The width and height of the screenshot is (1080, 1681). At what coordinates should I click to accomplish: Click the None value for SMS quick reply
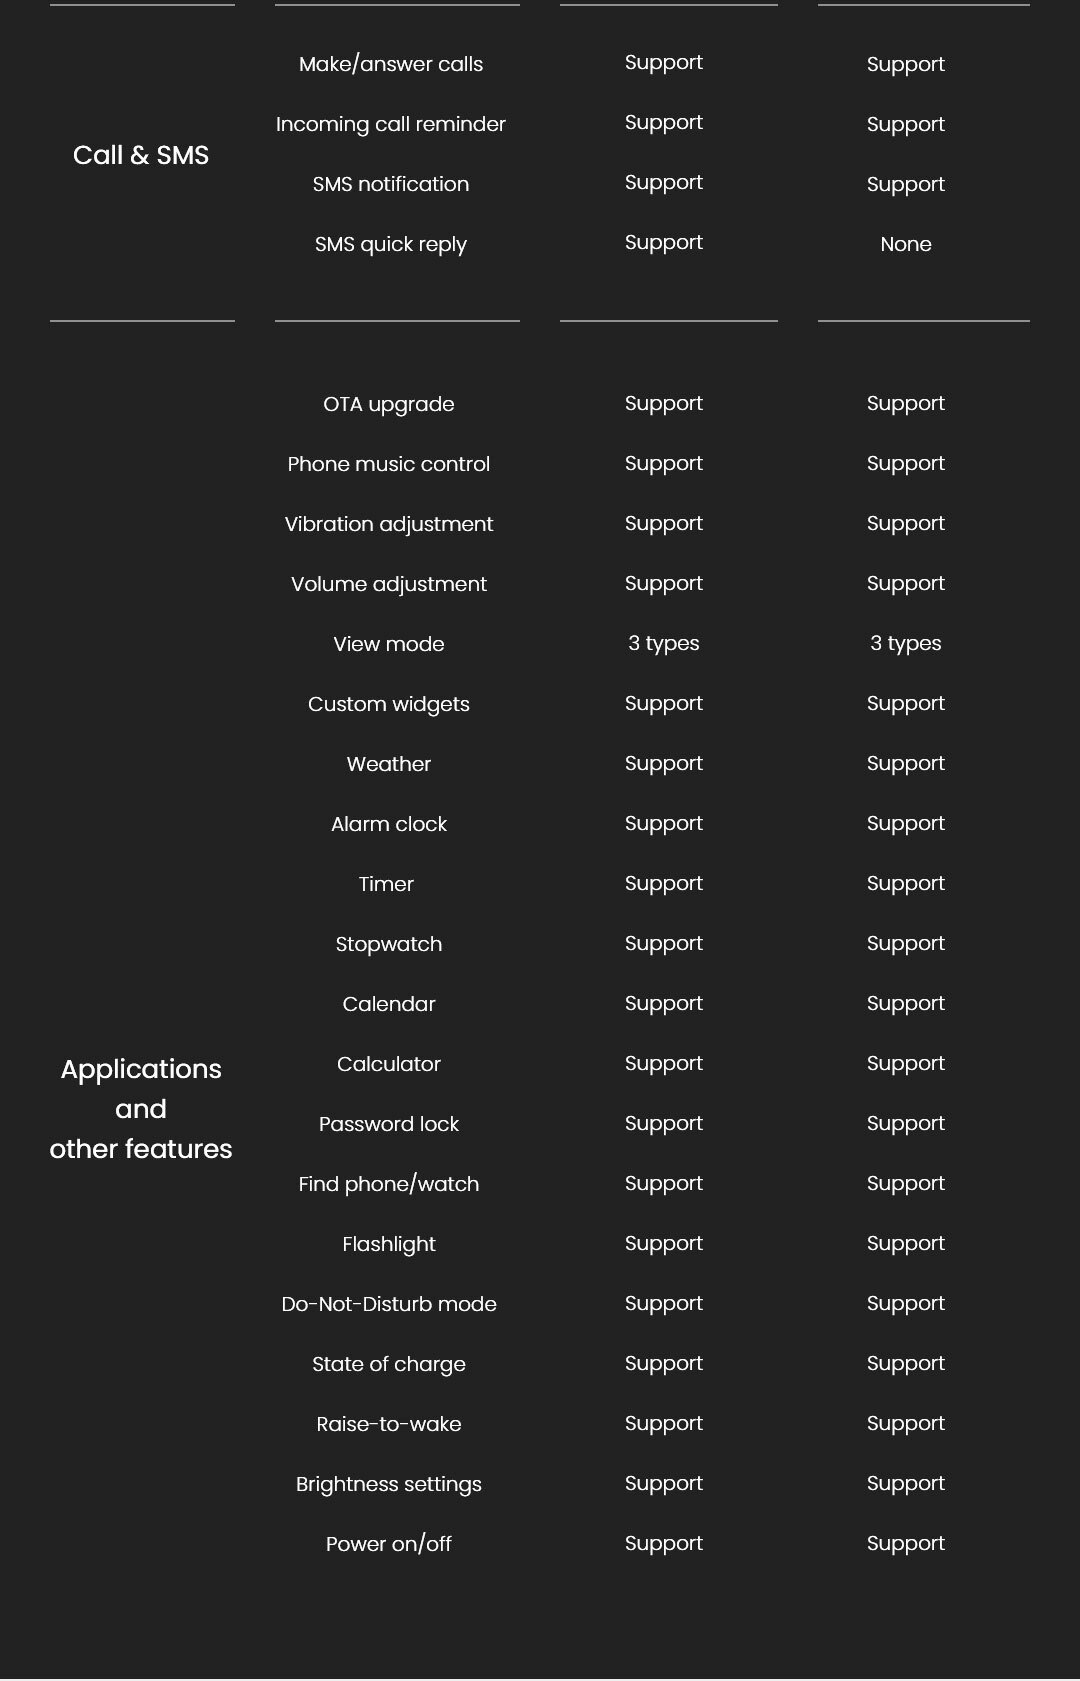tap(906, 244)
